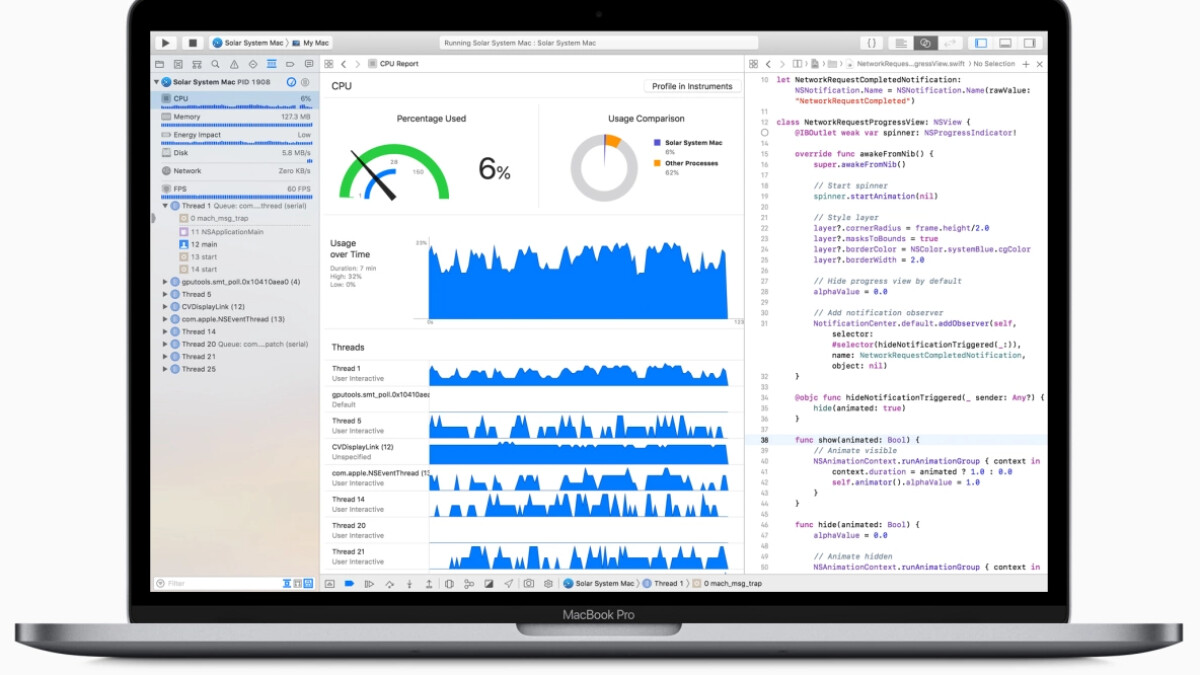Click the Step Over debug icon
Image resolution: width=1200 pixels, height=675 pixels.
(x=389, y=583)
